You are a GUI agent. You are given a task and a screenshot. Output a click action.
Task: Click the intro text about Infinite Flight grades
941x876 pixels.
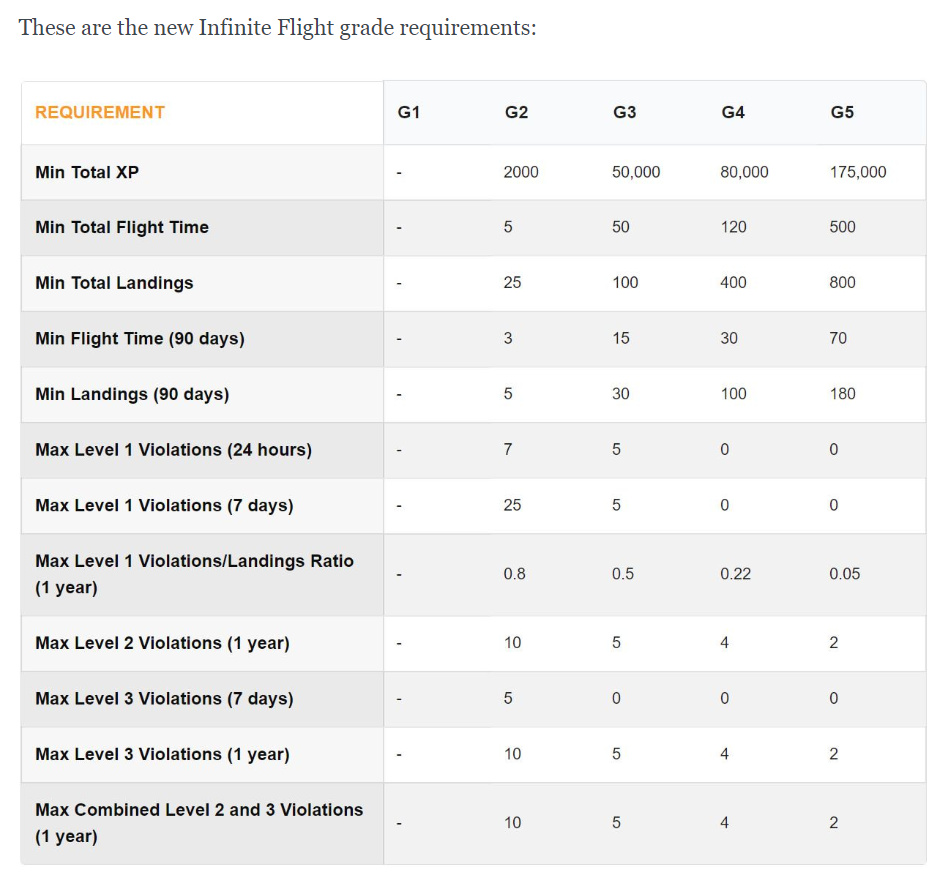point(277,28)
